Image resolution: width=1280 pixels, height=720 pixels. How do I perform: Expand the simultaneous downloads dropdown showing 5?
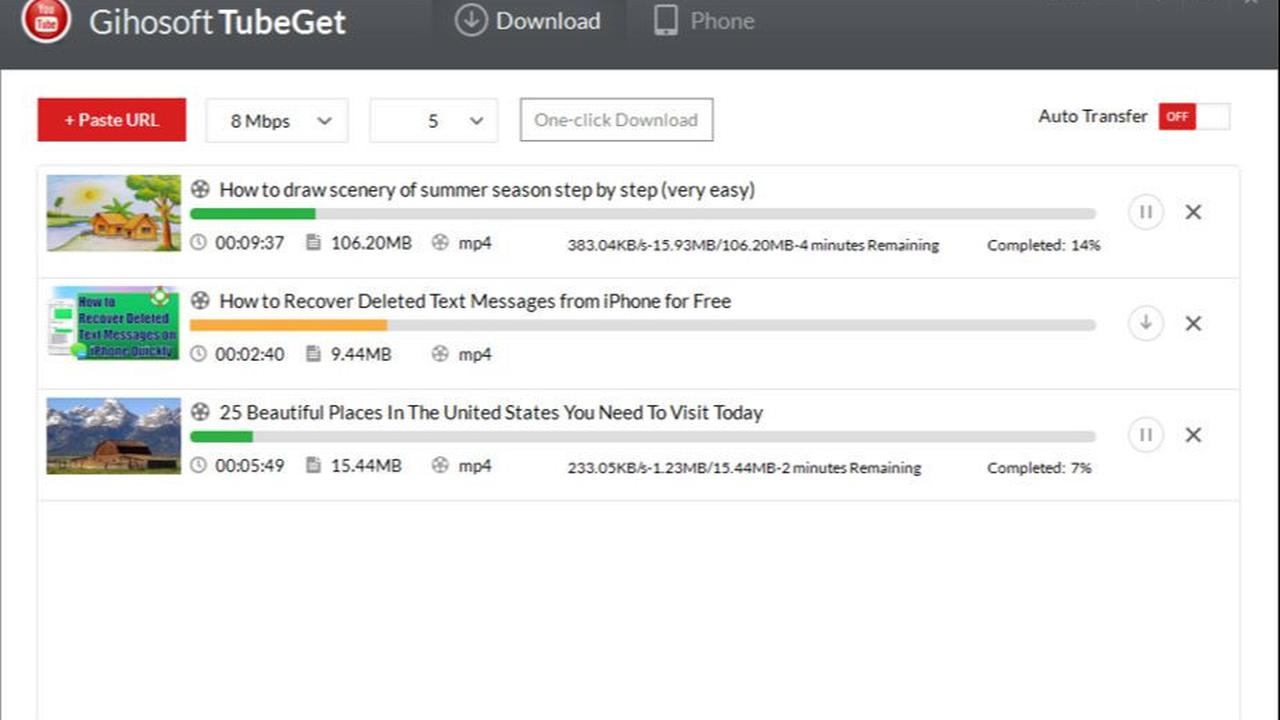pos(433,121)
